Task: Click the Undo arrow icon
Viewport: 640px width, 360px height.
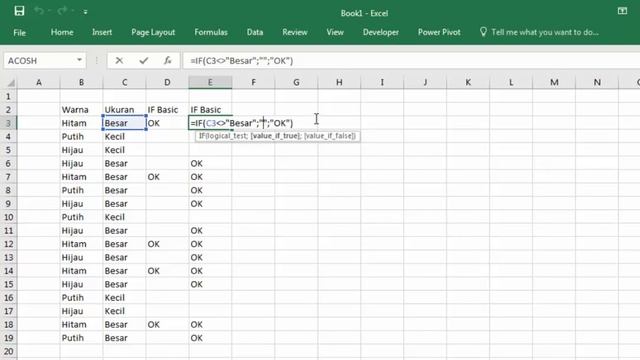Action: point(39,11)
